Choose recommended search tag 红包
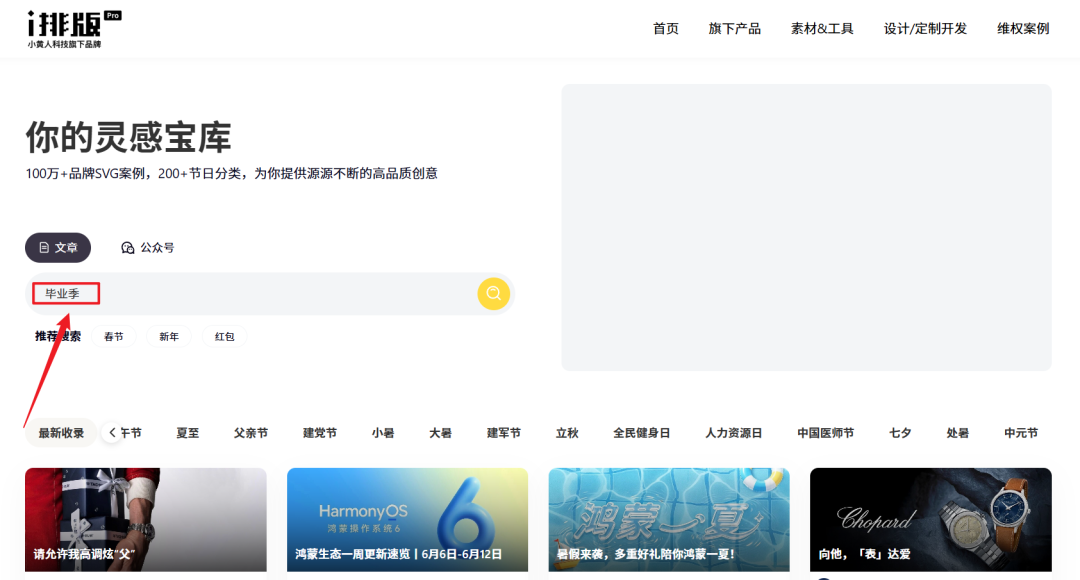The width and height of the screenshot is (1080, 580). tap(225, 336)
